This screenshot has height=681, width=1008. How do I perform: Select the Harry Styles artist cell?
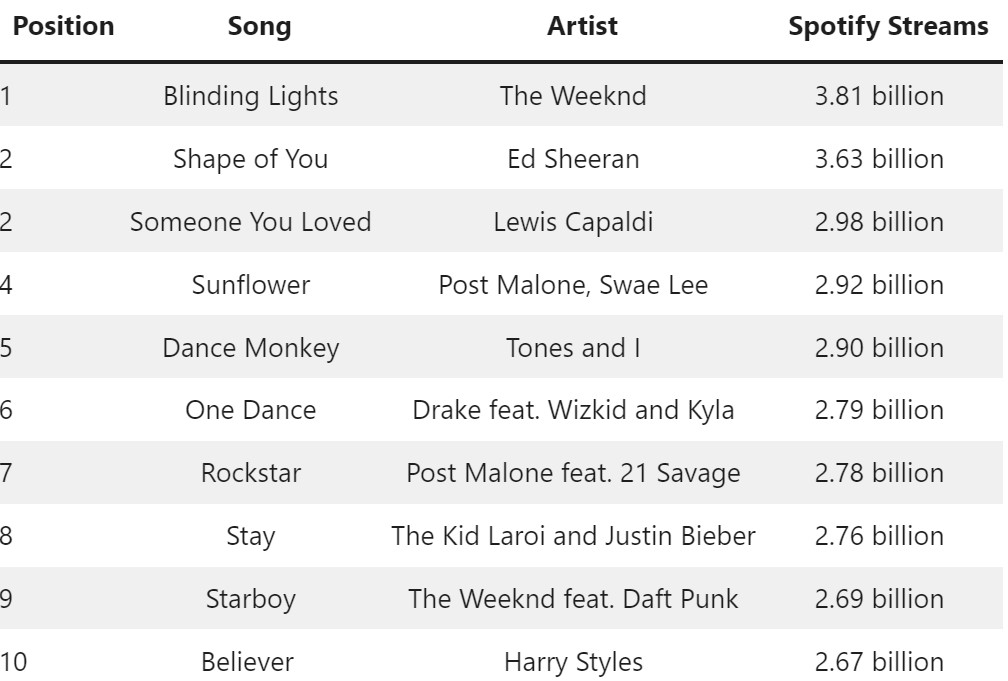[573, 662]
